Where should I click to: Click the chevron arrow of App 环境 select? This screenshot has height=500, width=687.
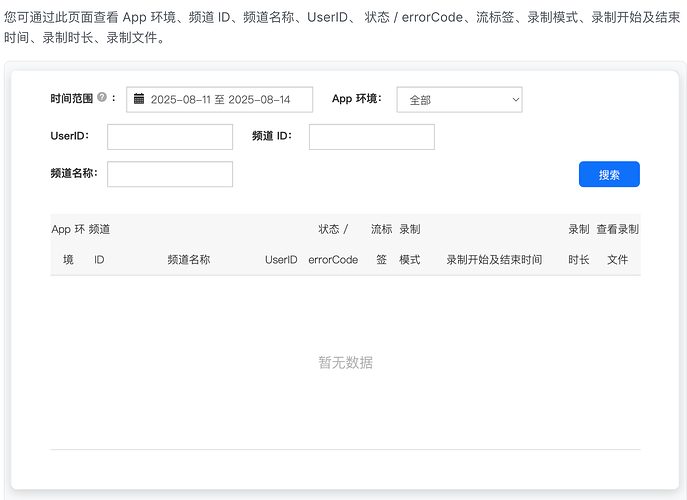pos(515,99)
